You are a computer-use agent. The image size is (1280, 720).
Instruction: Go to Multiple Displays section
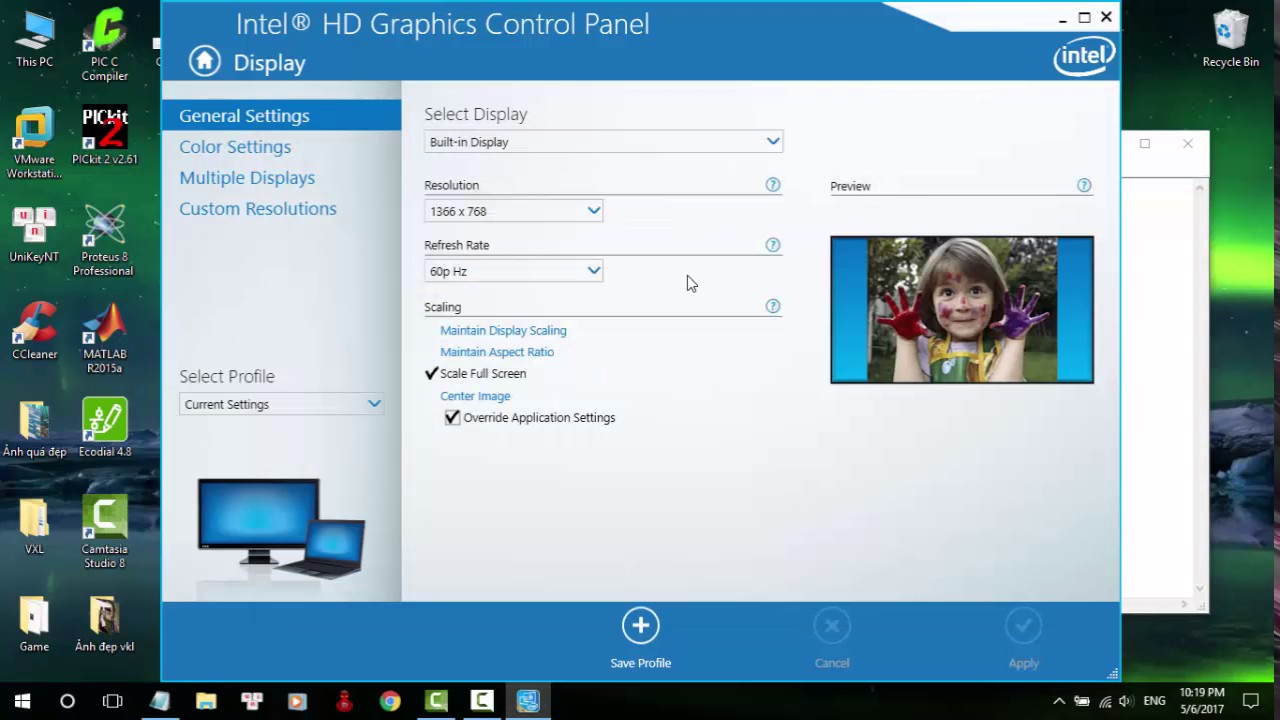(x=247, y=178)
